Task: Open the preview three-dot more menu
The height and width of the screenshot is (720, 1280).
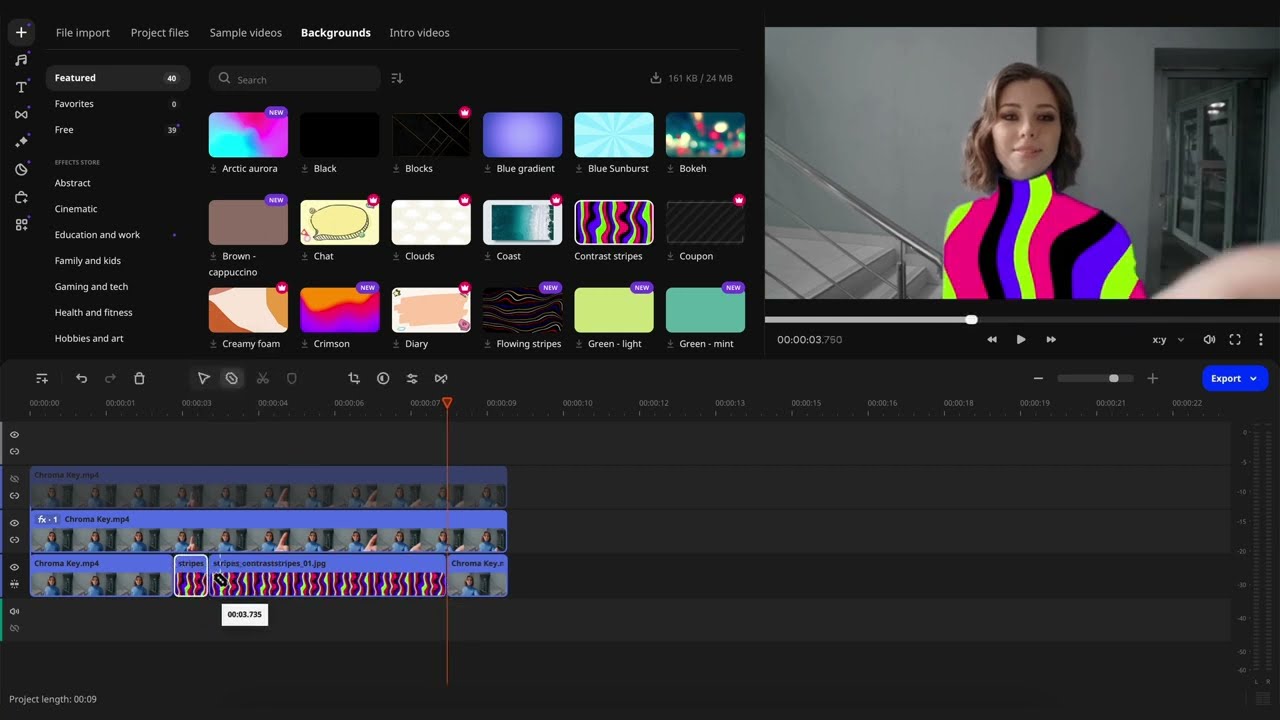Action: coord(1261,340)
